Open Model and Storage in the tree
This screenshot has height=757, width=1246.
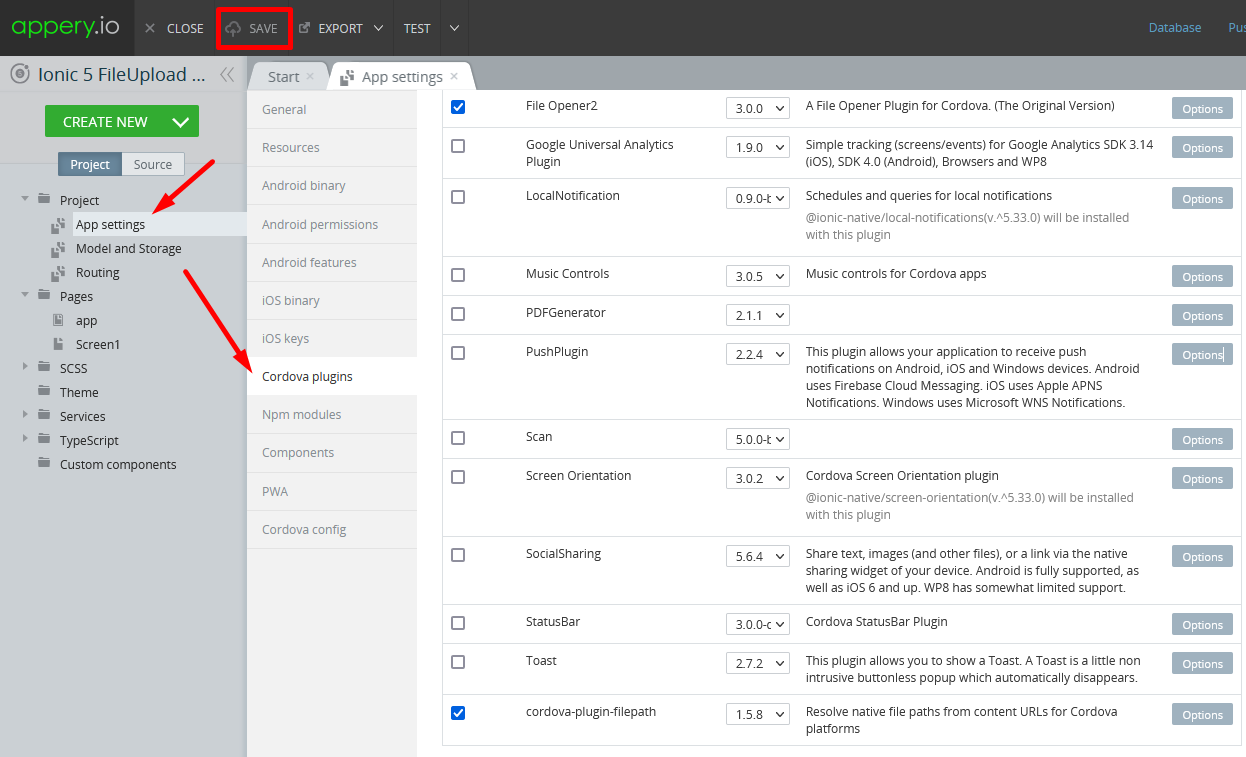pyautogui.click(x=128, y=248)
